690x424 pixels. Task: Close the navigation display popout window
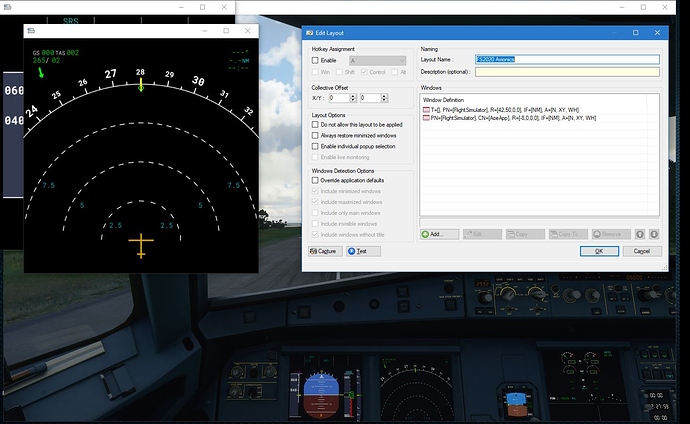[248, 31]
